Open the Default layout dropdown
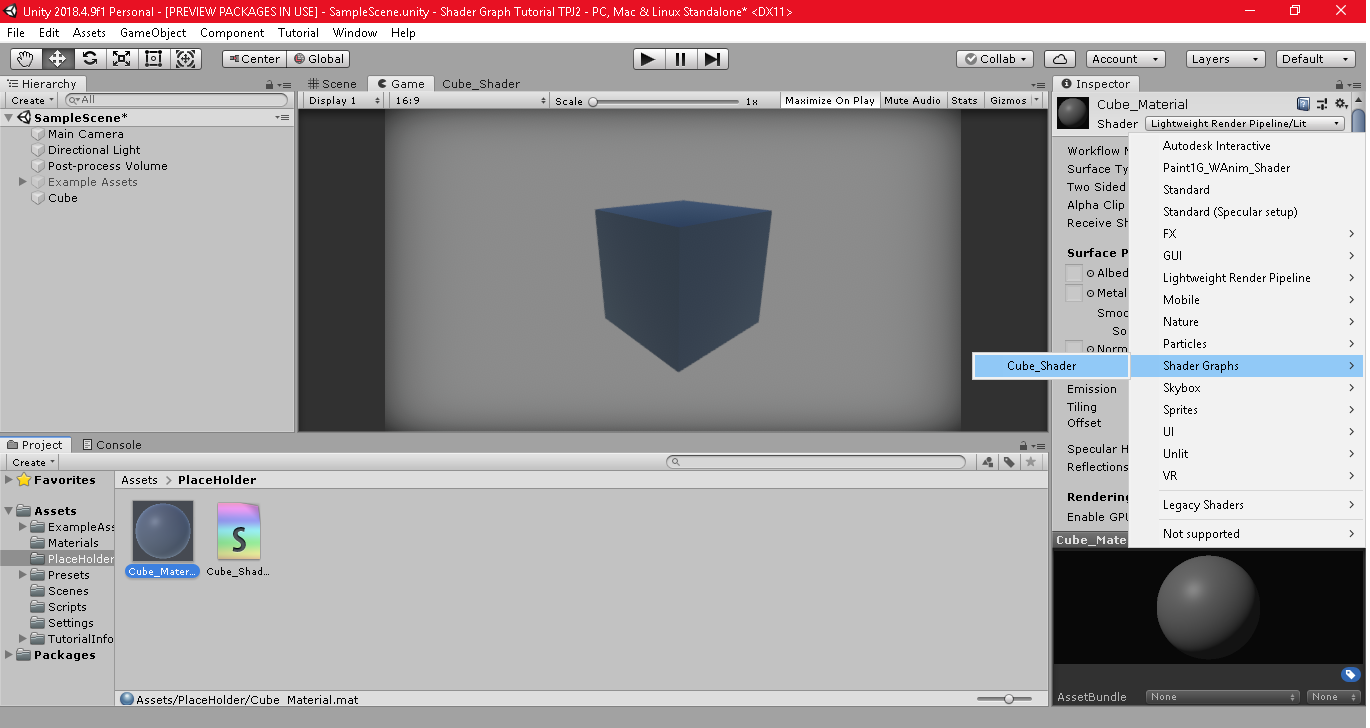 [1316, 59]
